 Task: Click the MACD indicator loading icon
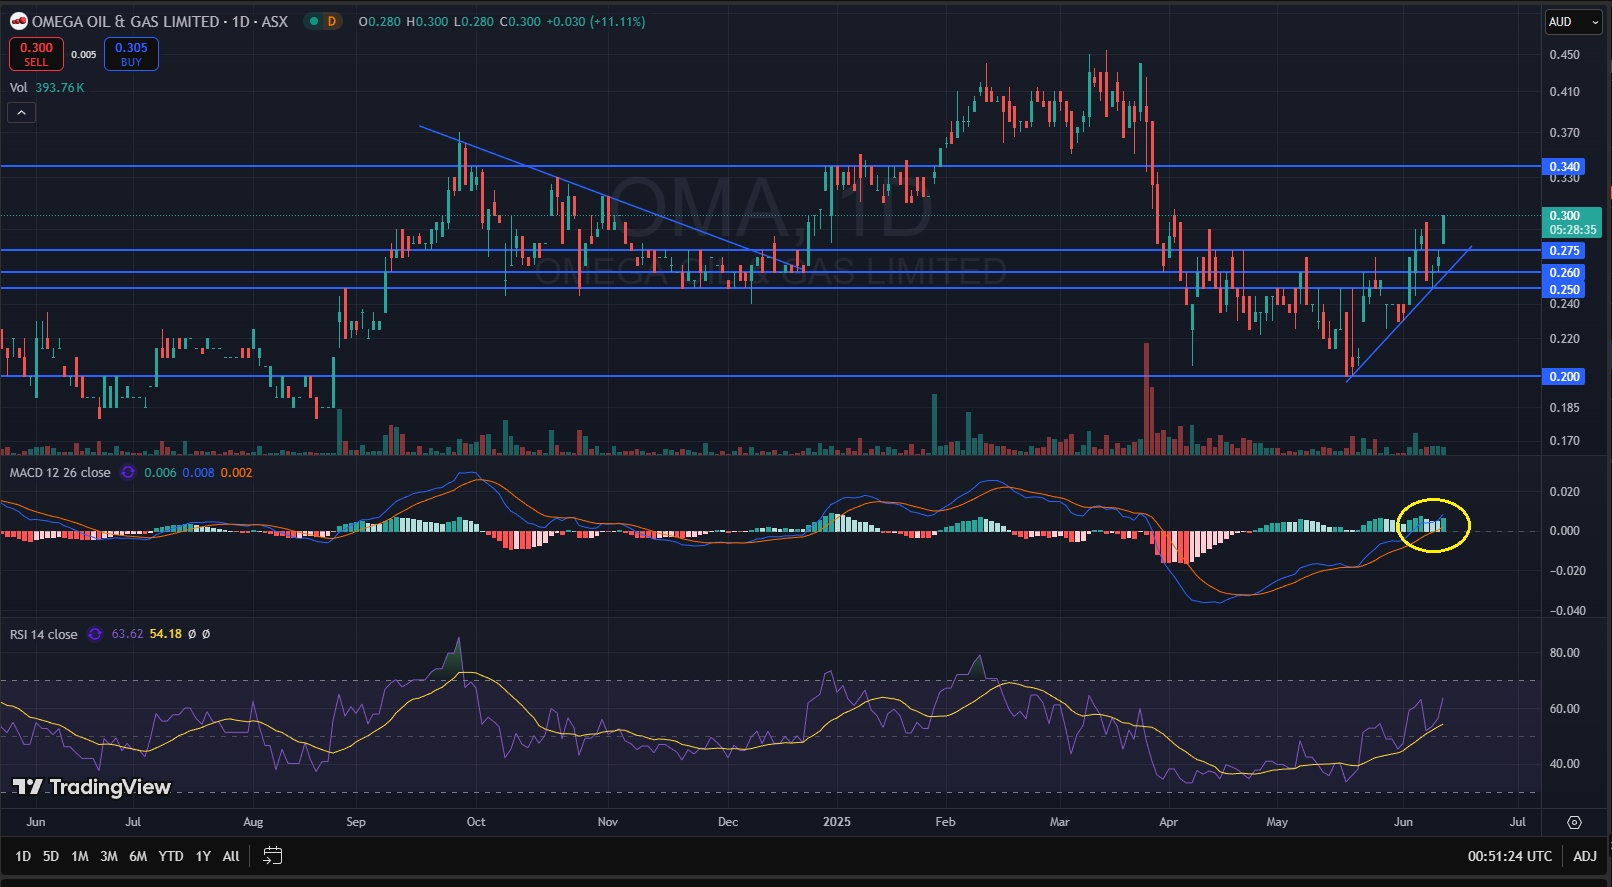128,473
